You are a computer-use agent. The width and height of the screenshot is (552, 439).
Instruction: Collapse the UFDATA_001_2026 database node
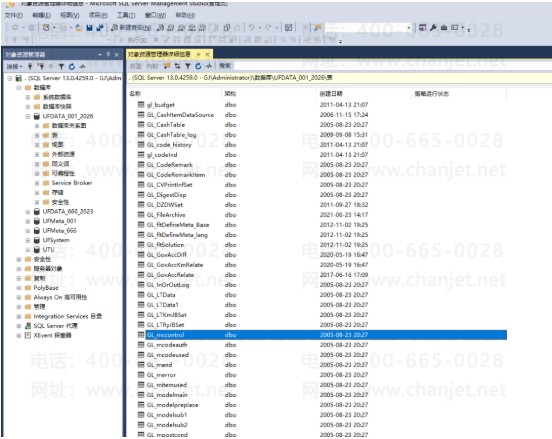pos(28,116)
